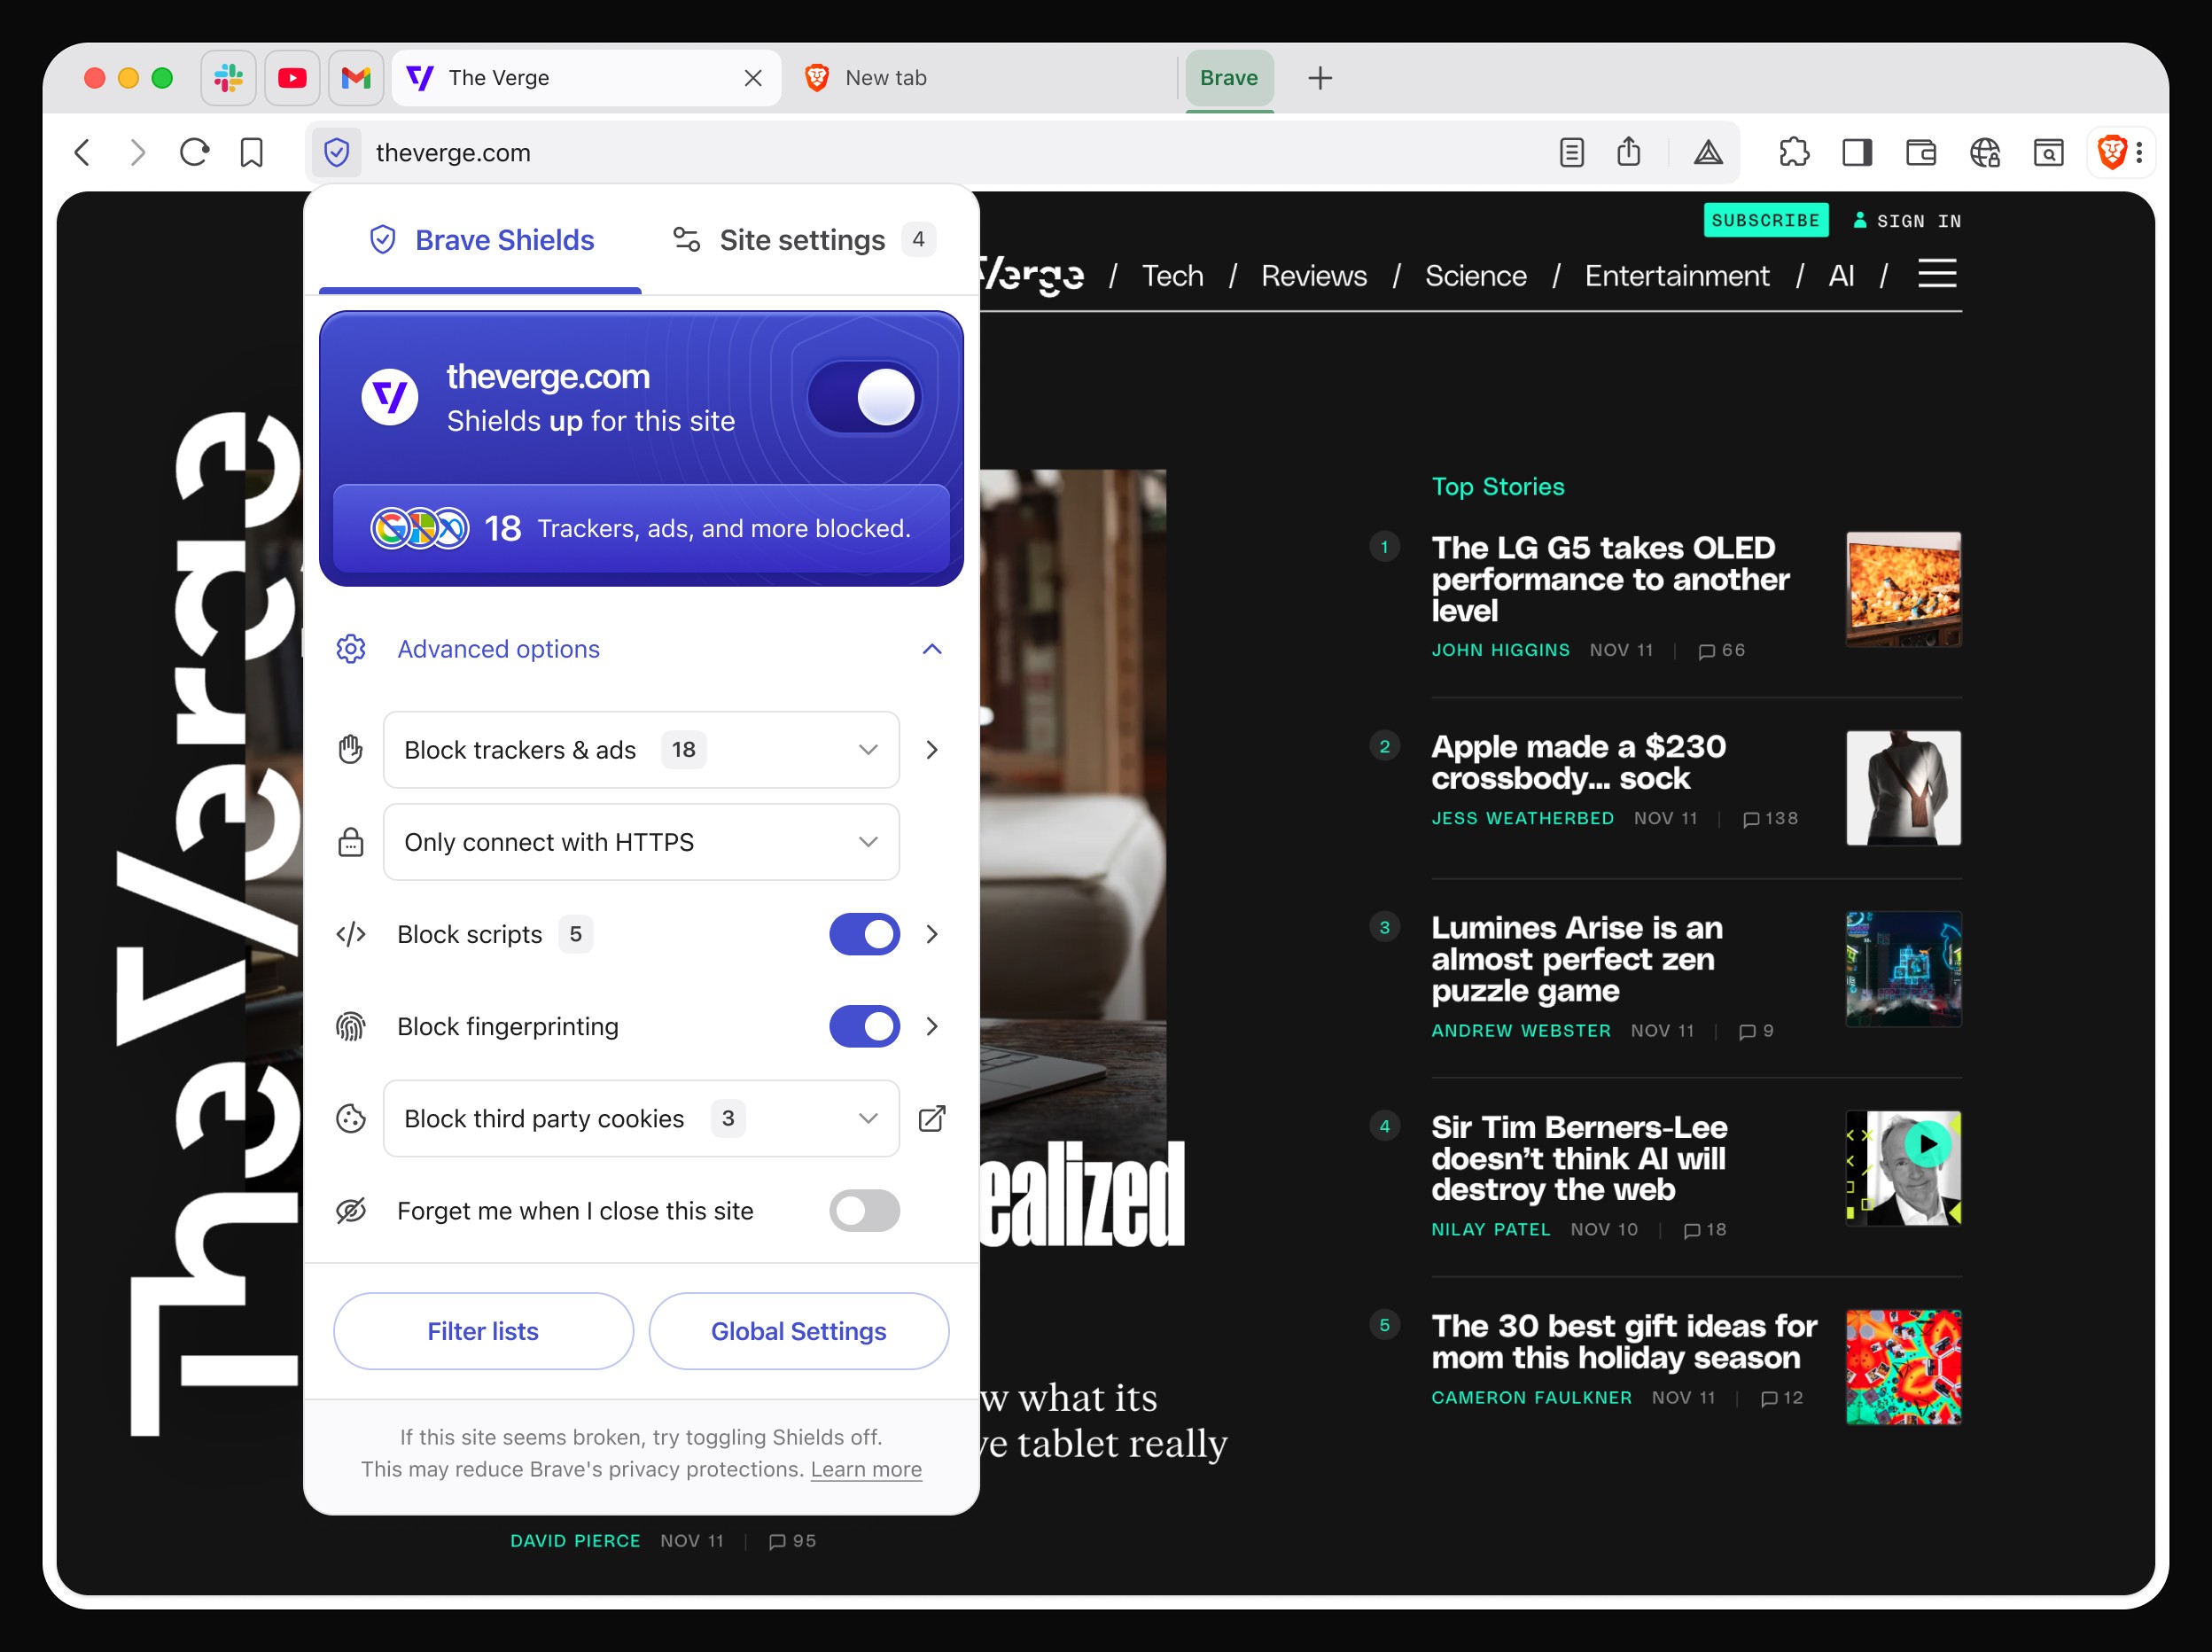Click the Brave Shields icon in address bar
Screen dimensions: 2212x1652
(x=336, y=152)
